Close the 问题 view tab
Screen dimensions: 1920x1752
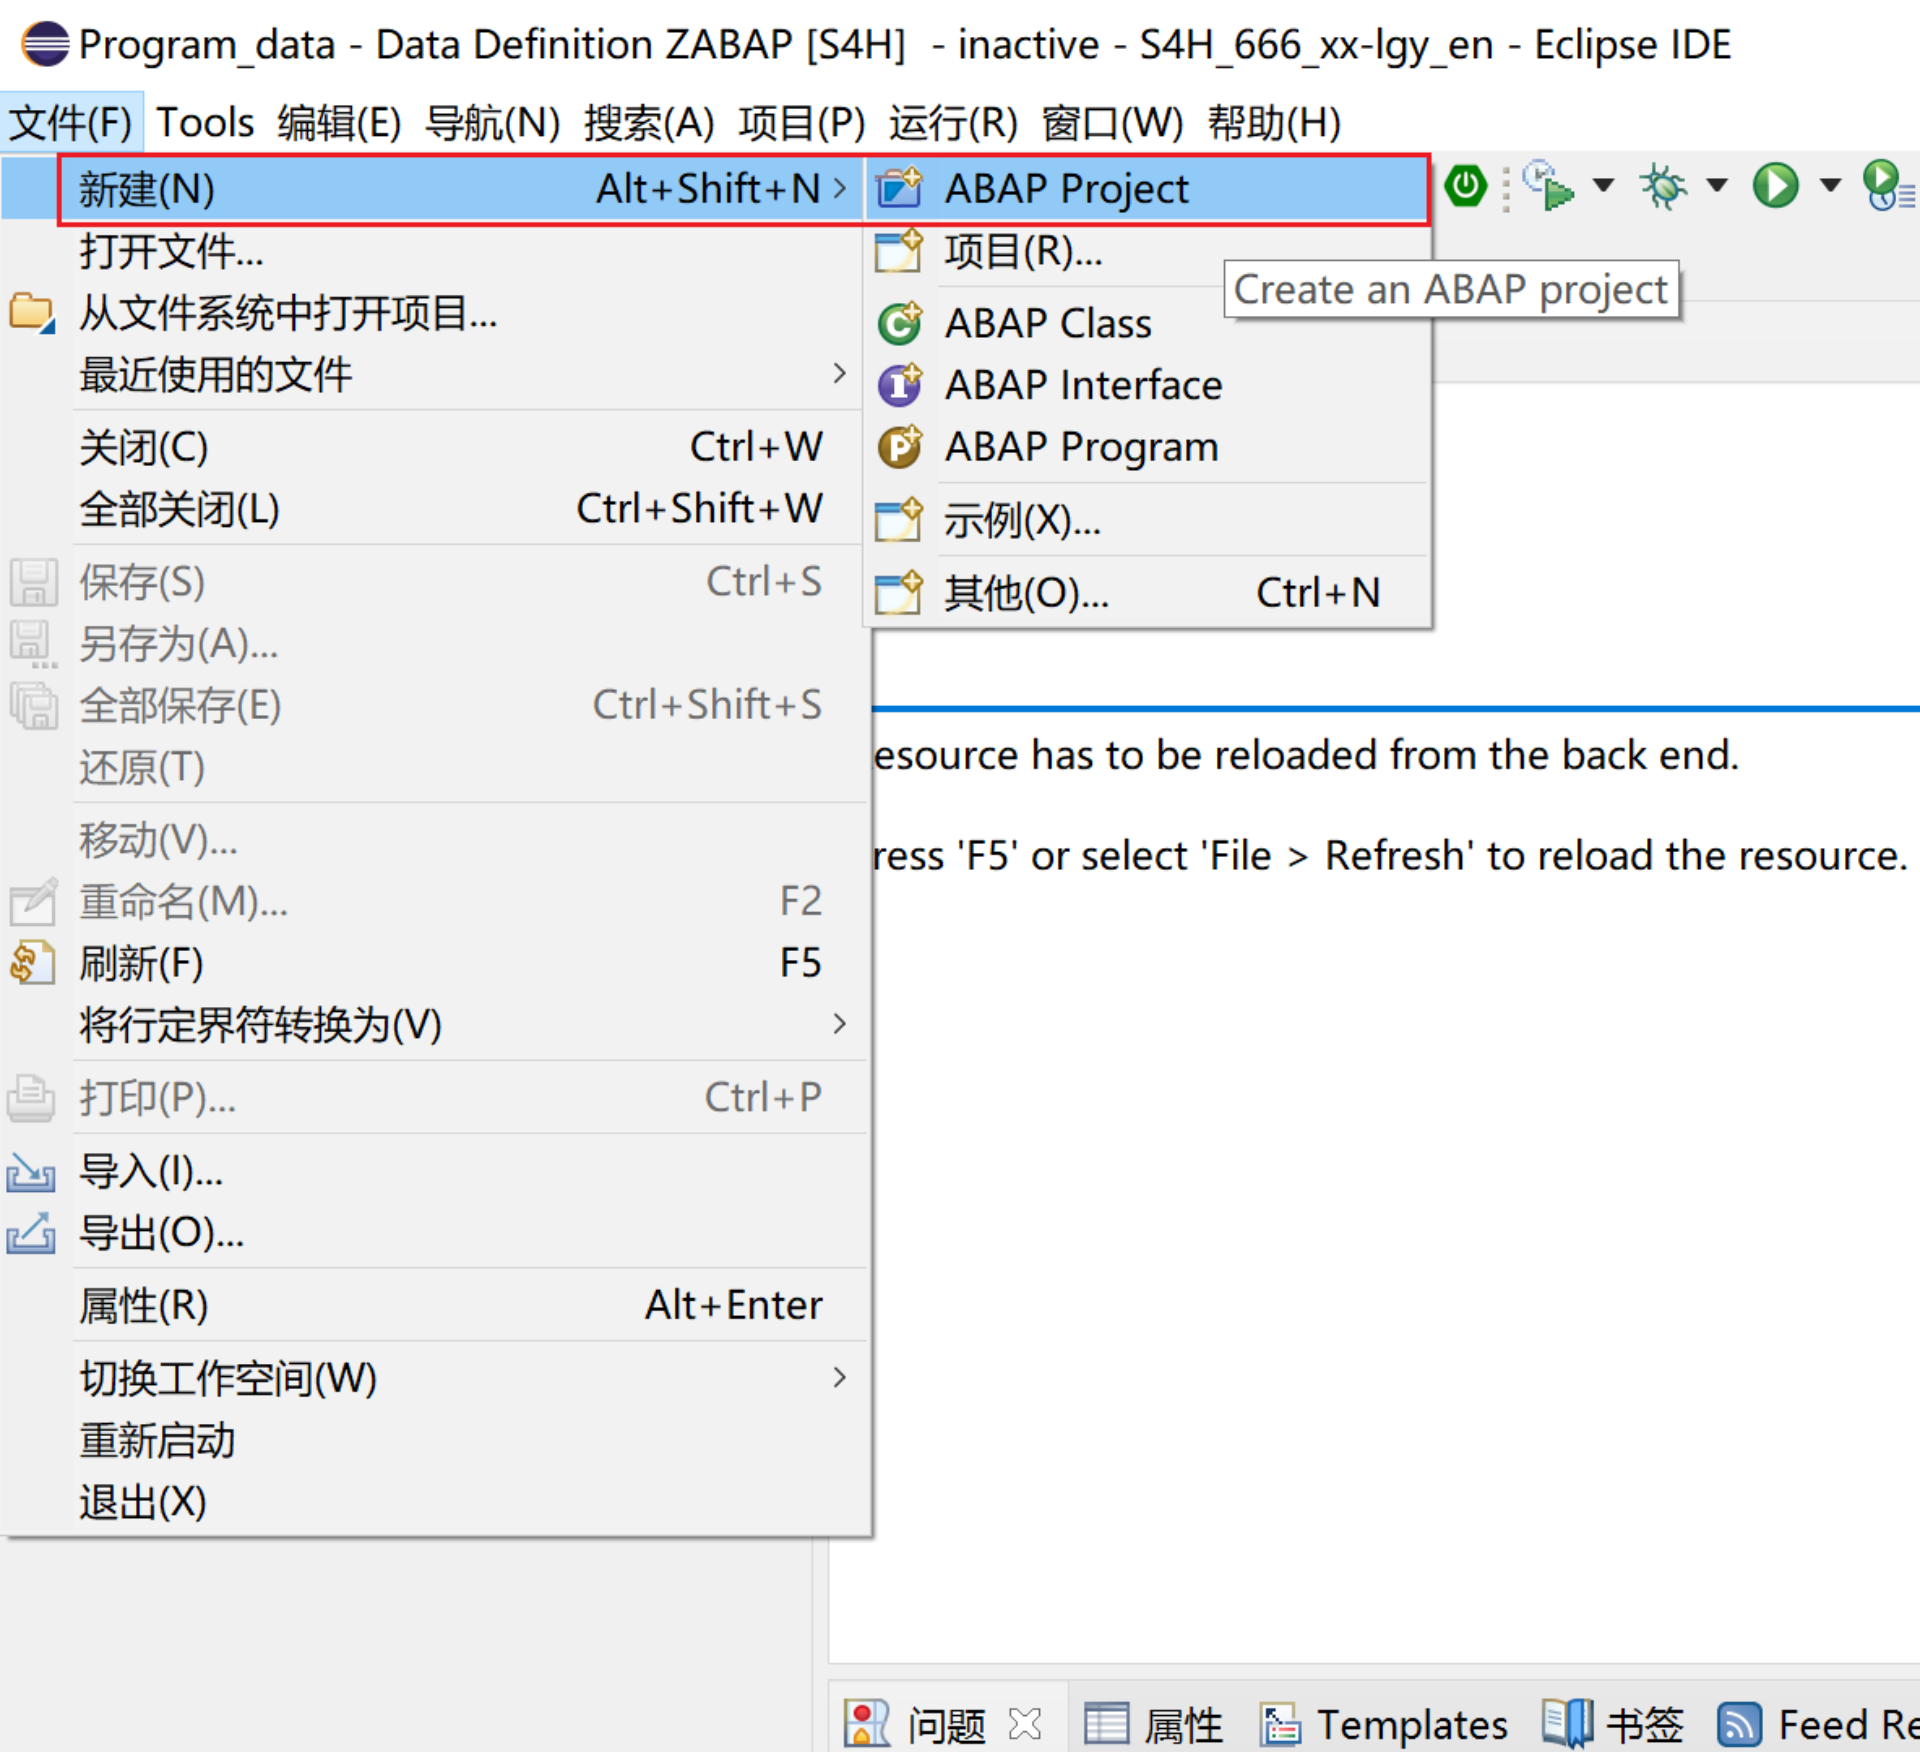click(1025, 1724)
